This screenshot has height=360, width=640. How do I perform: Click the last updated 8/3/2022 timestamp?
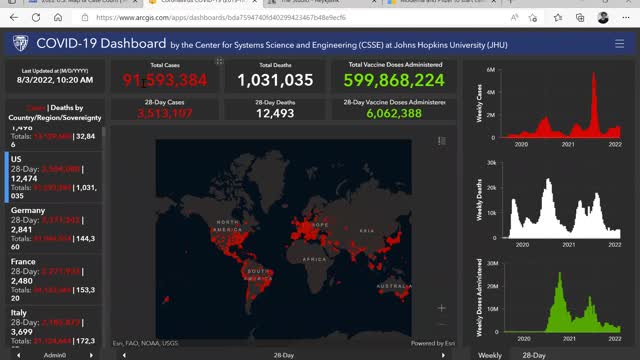pos(55,80)
